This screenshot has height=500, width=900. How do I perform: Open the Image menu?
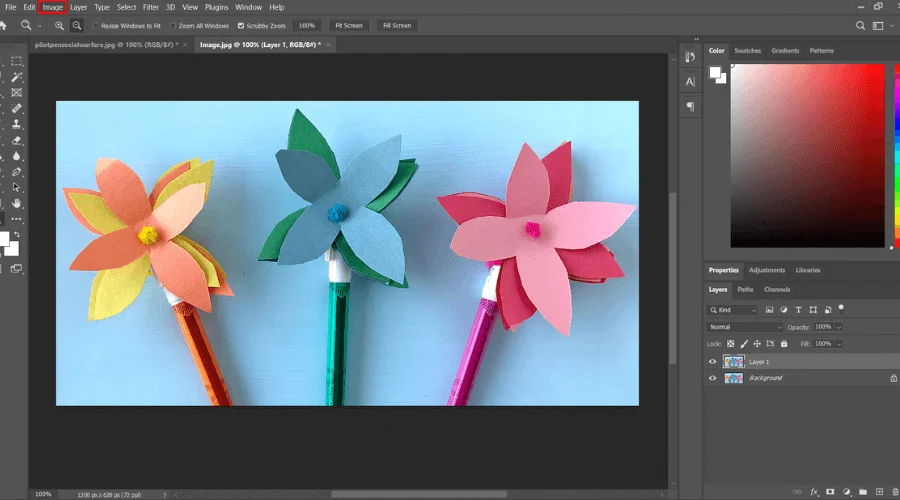pyautogui.click(x=52, y=7)
